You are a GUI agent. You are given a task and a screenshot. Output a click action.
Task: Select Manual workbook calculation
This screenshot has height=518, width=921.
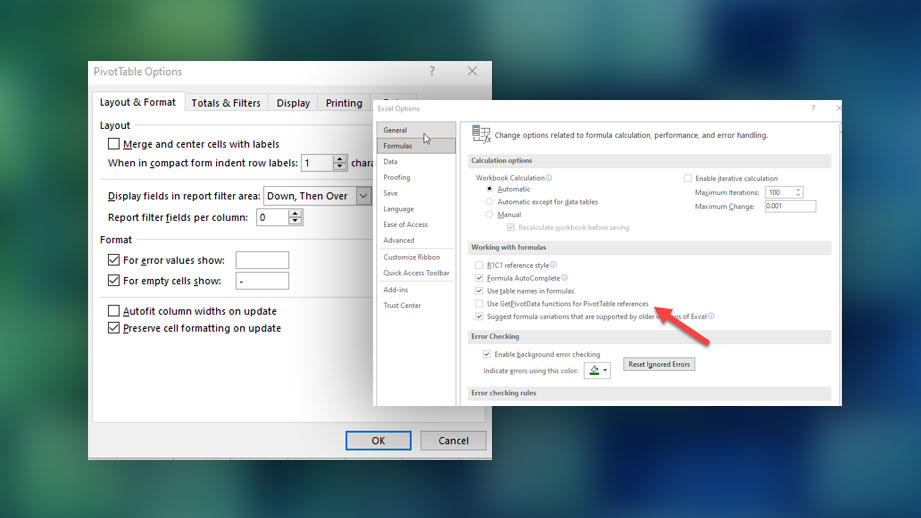(489, 214)
